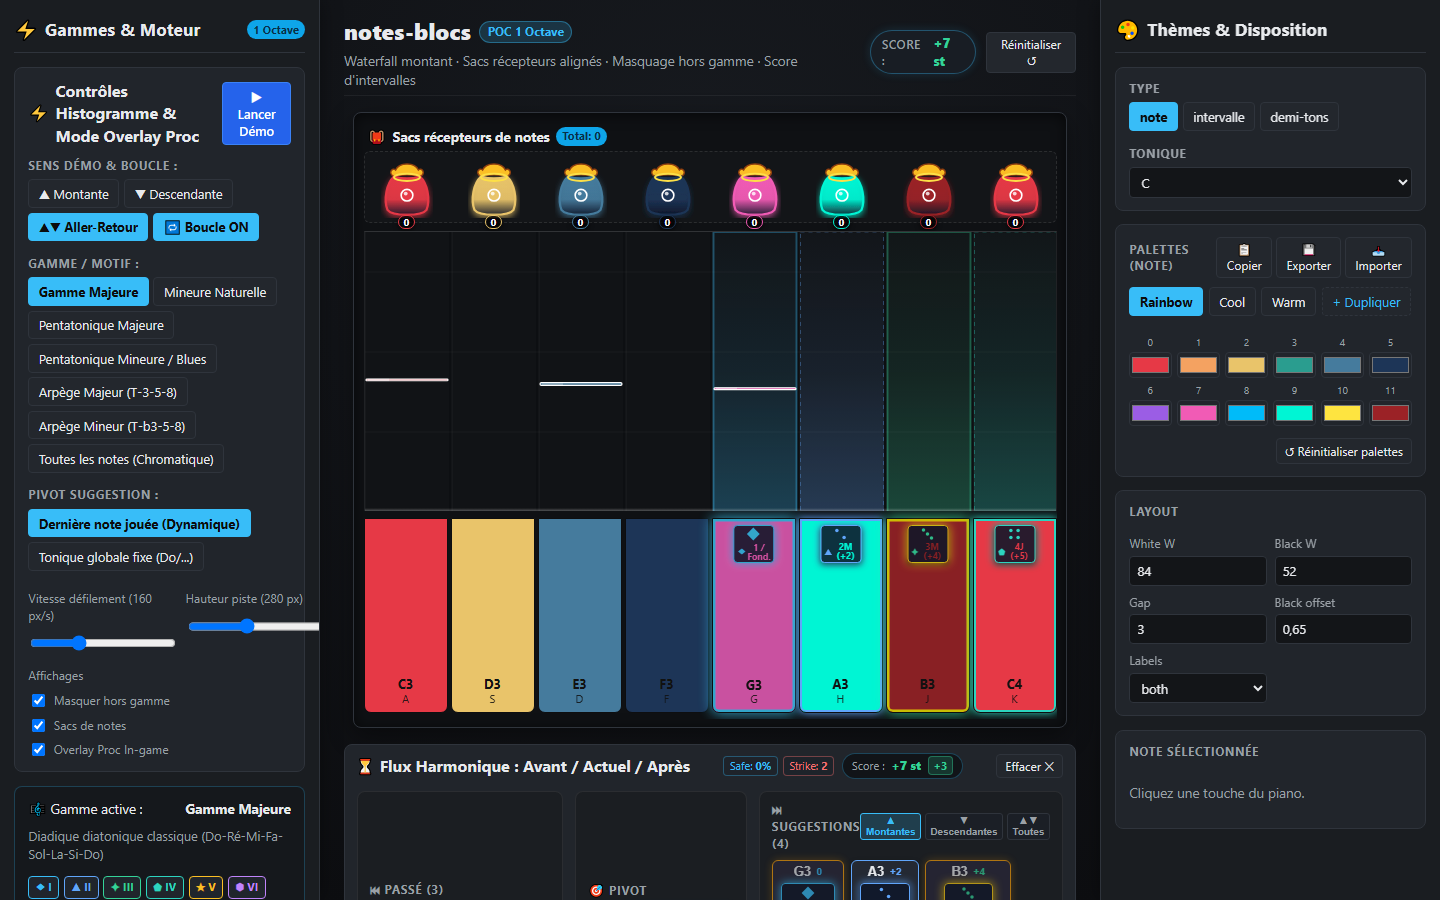The height and width of the screenshot is (900, 1440).
Task: Click the pink receiver bag above G3
Action: [755, 191]
